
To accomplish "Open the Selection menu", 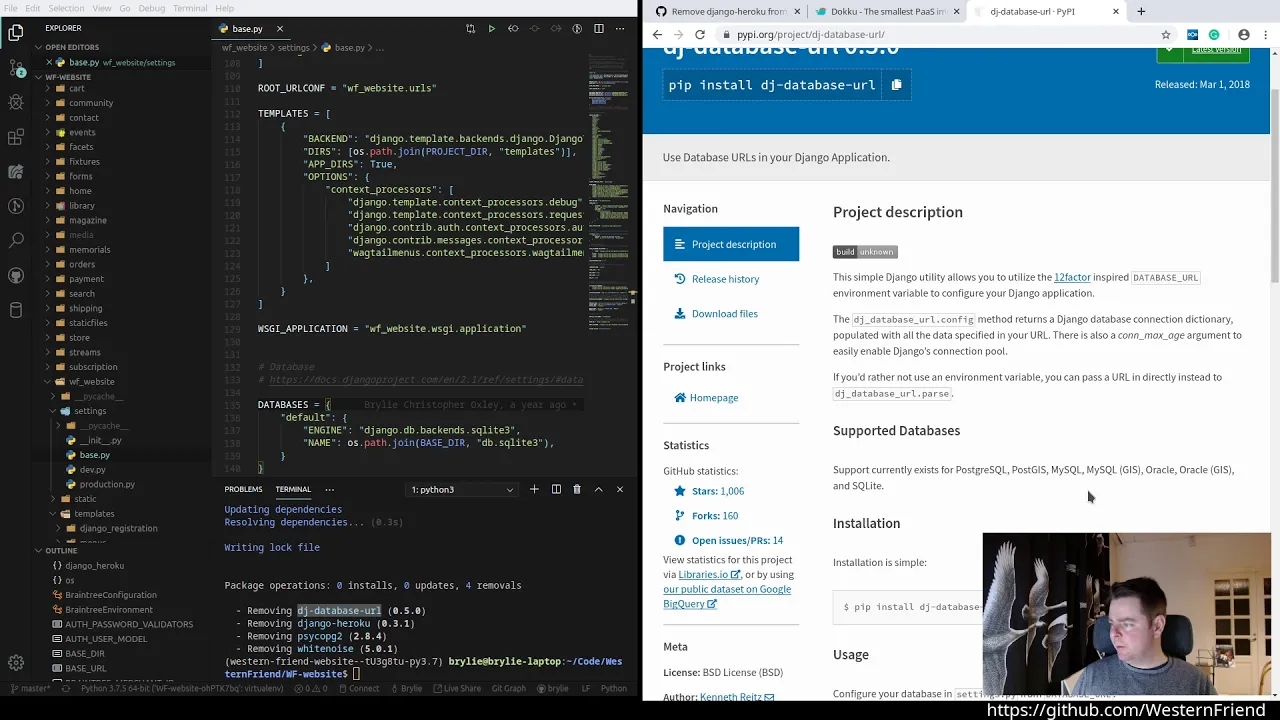I will [66, 8].
